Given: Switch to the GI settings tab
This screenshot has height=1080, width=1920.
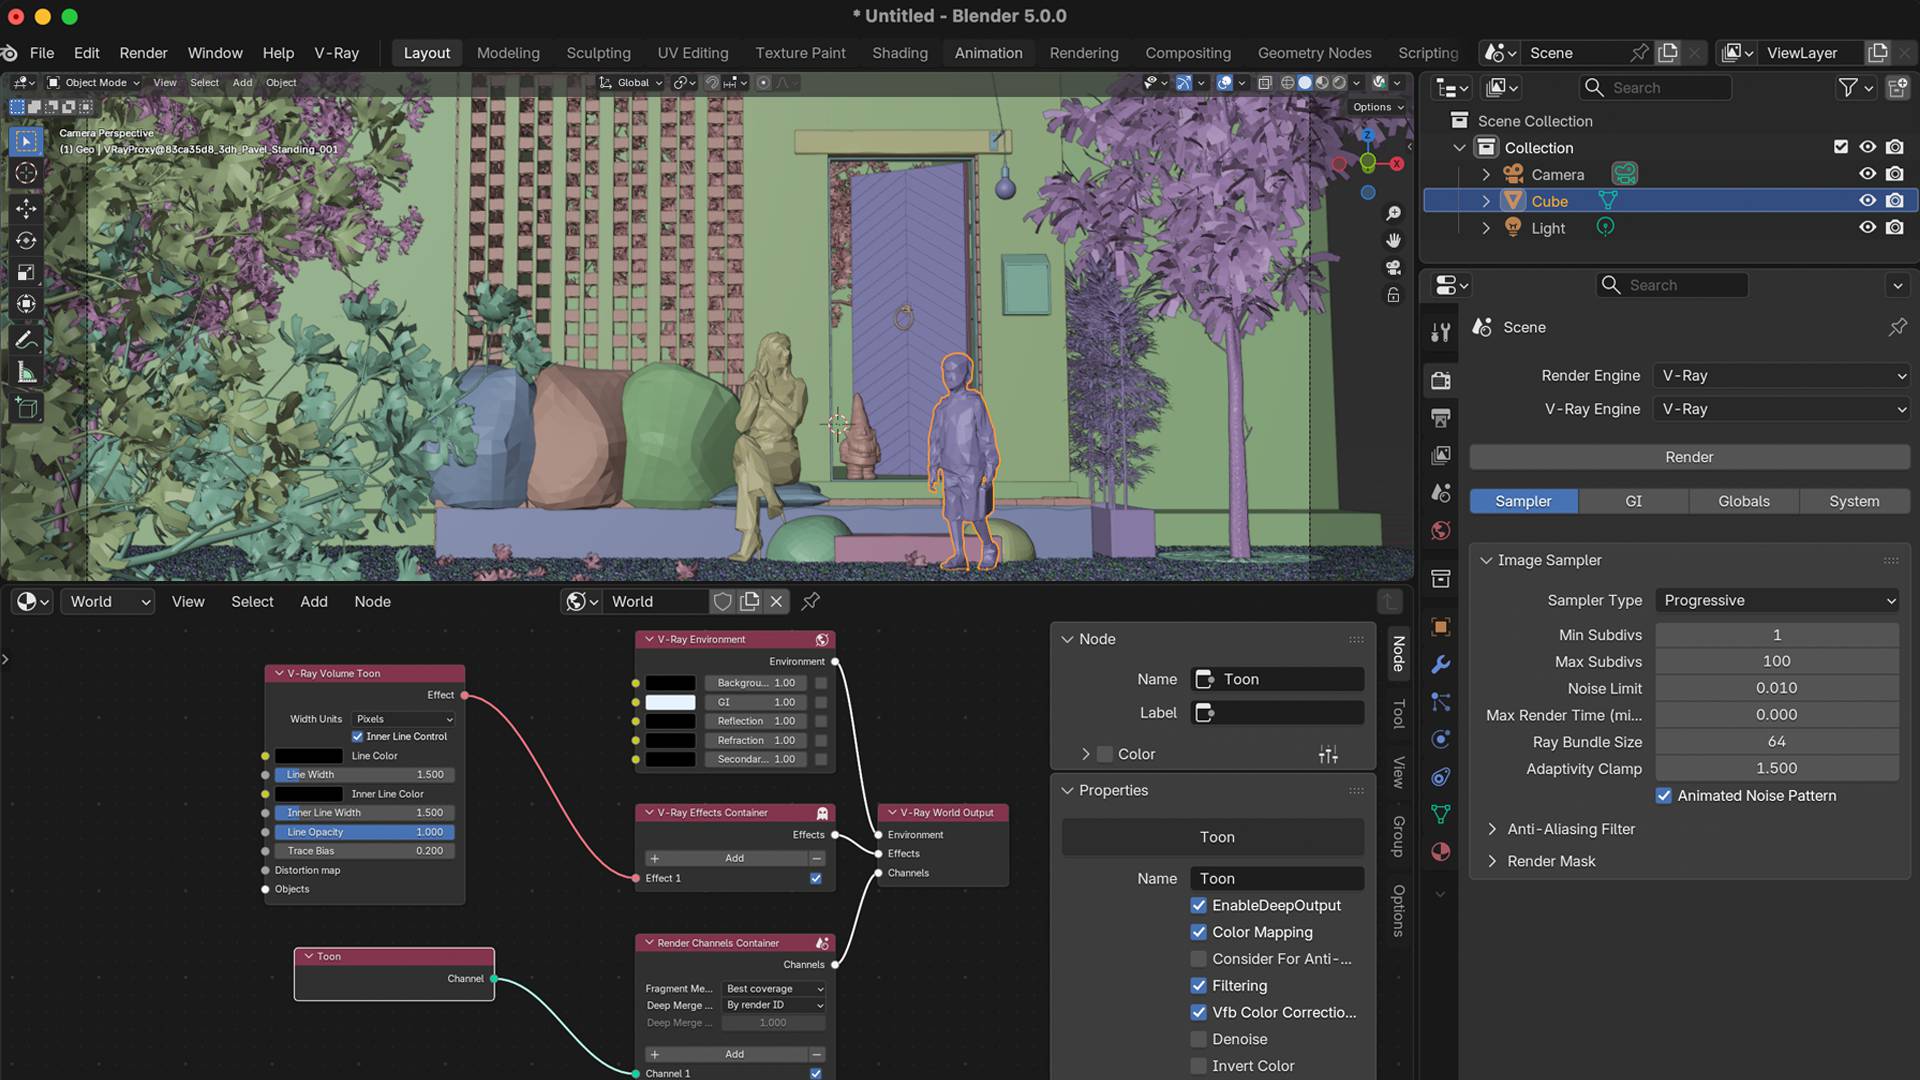Looking at the screenshot, I should [x=1633, y=501].
